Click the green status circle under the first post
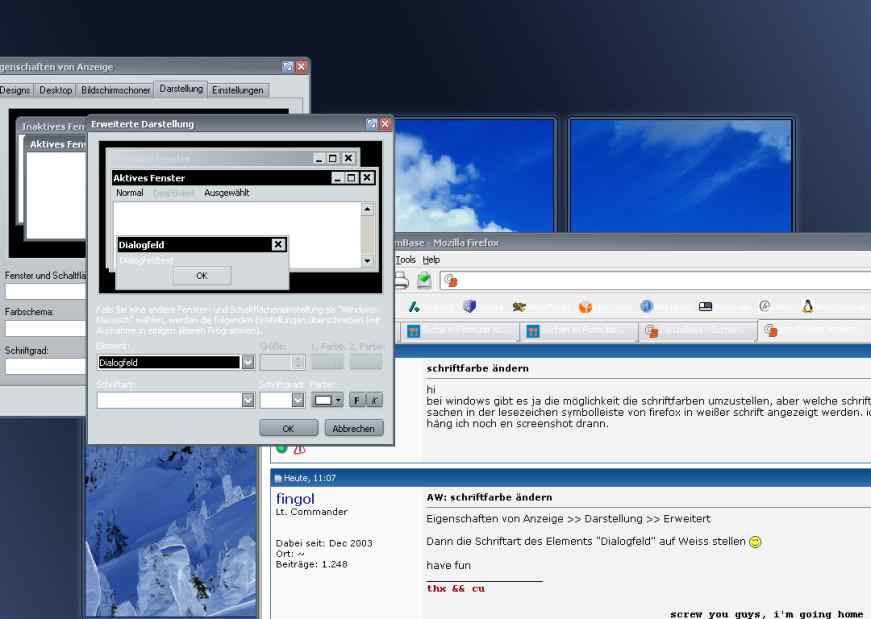Viewport: 871px width, 619px height. pyautogui.click(x=282, y=448)
